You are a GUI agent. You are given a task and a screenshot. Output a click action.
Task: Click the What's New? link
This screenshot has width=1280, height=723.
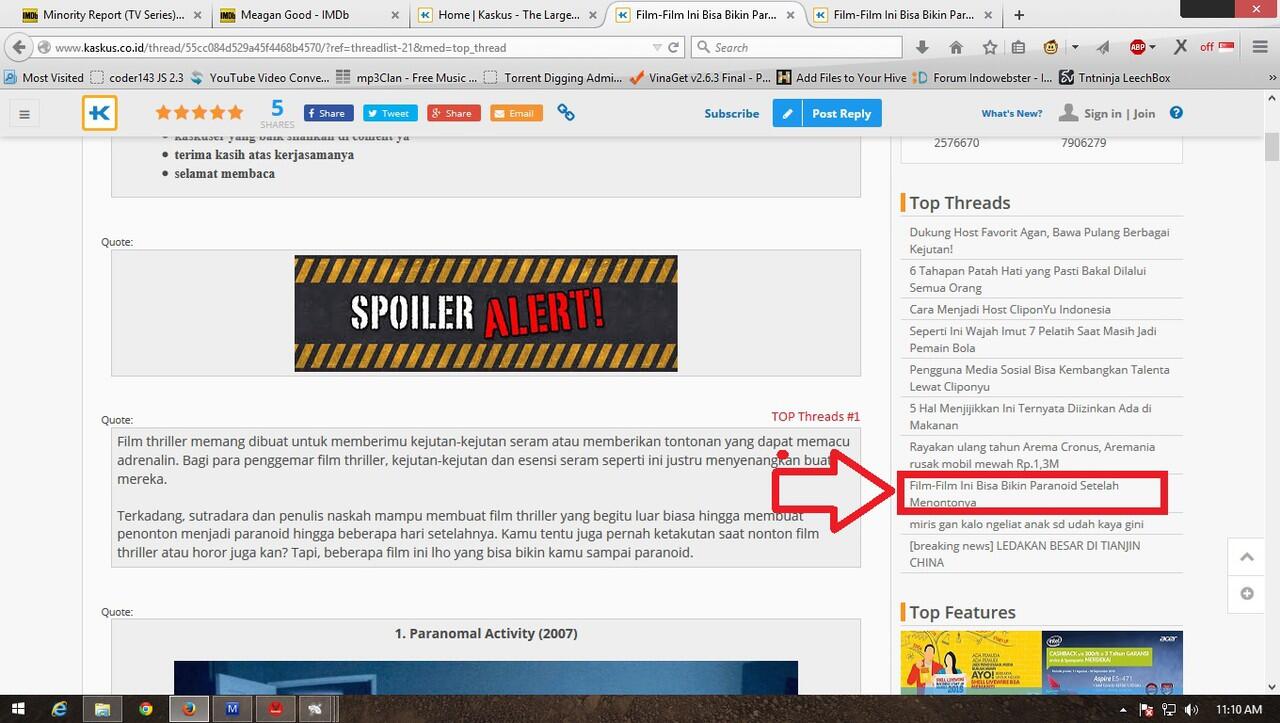pos(1011,113)
